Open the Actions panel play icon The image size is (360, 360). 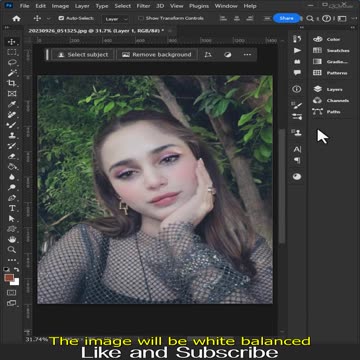click(x=297, y=51)
